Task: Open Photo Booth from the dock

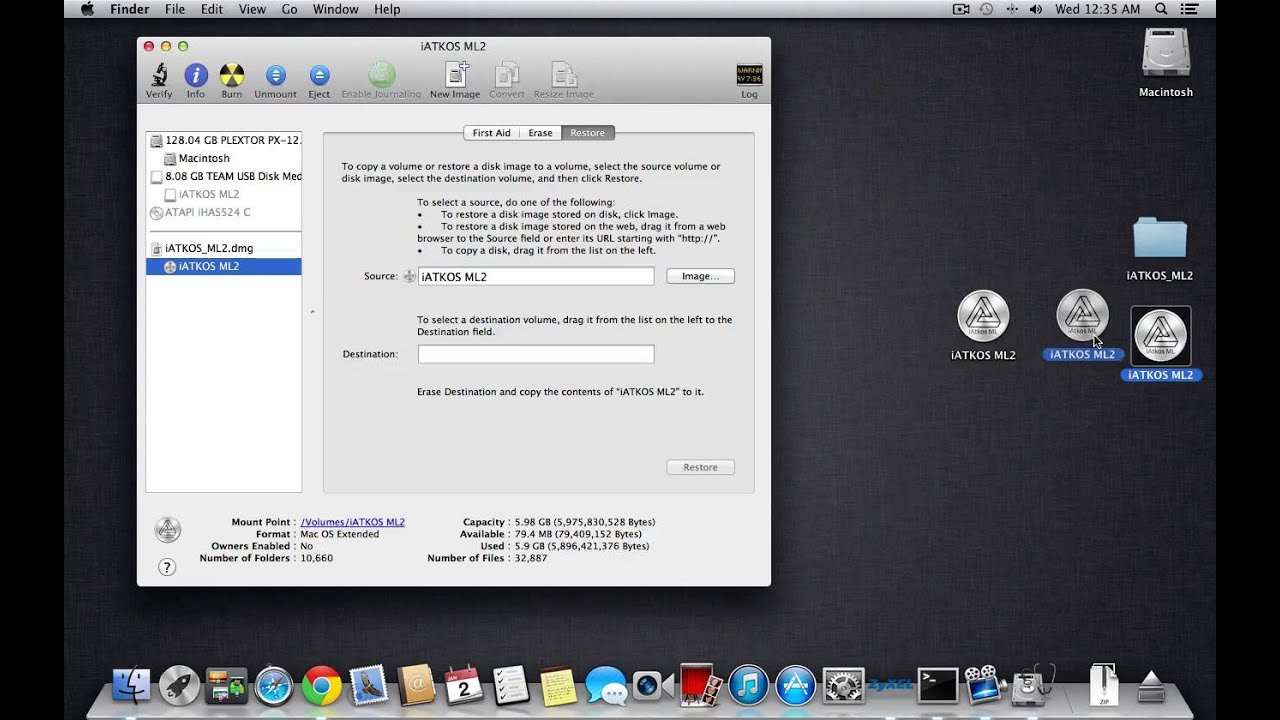Action: [x=700, y=685]
